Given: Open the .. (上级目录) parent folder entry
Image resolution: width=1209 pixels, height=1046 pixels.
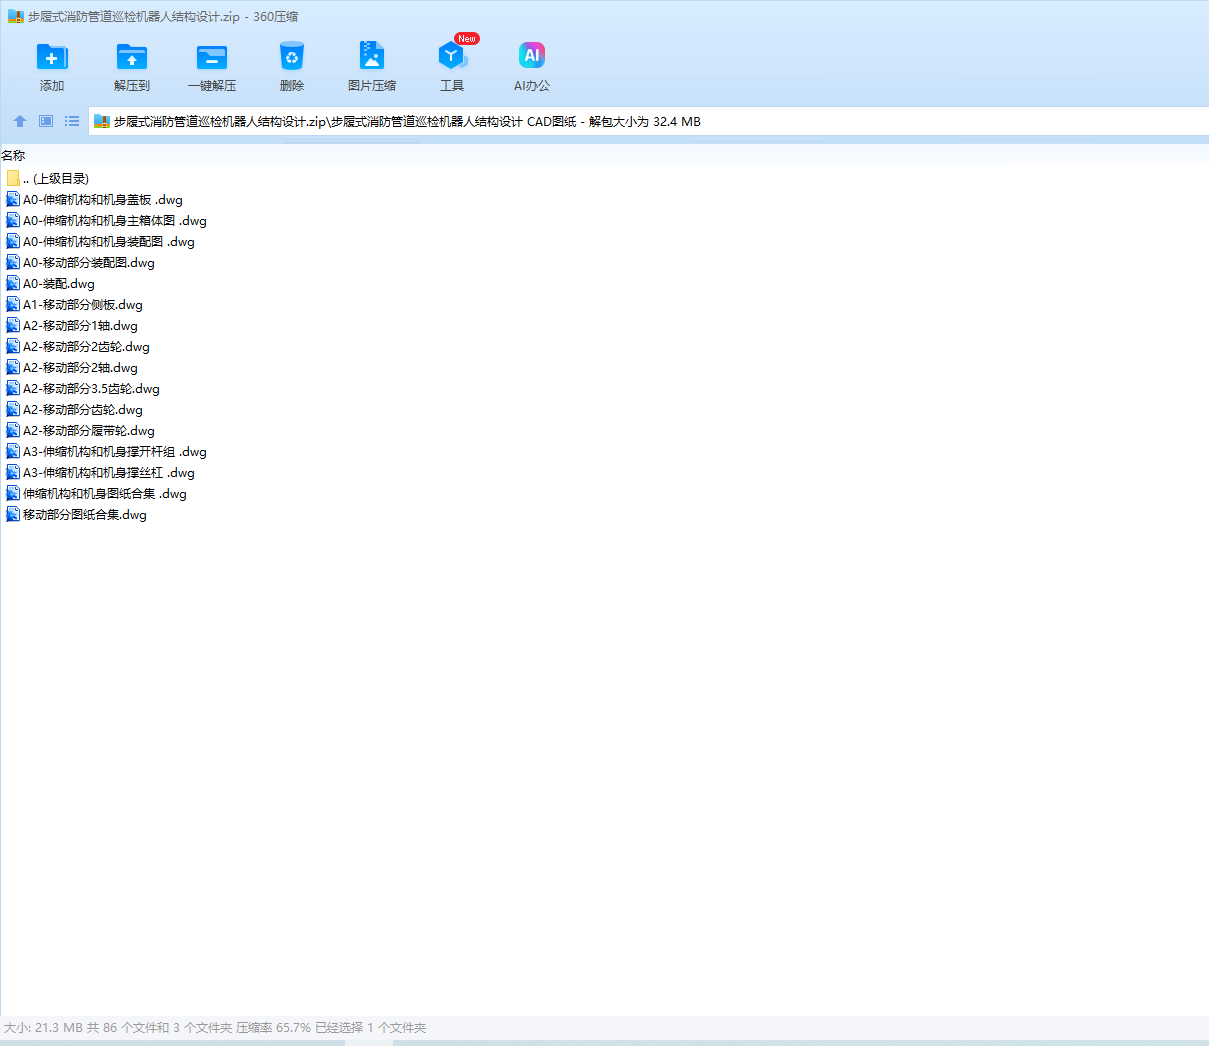Looking at the screenshot, I should 48,178.
